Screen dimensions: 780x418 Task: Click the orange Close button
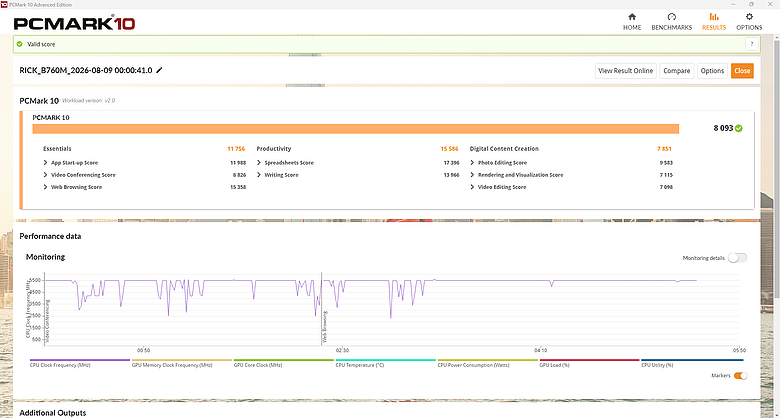click(742, 71)
